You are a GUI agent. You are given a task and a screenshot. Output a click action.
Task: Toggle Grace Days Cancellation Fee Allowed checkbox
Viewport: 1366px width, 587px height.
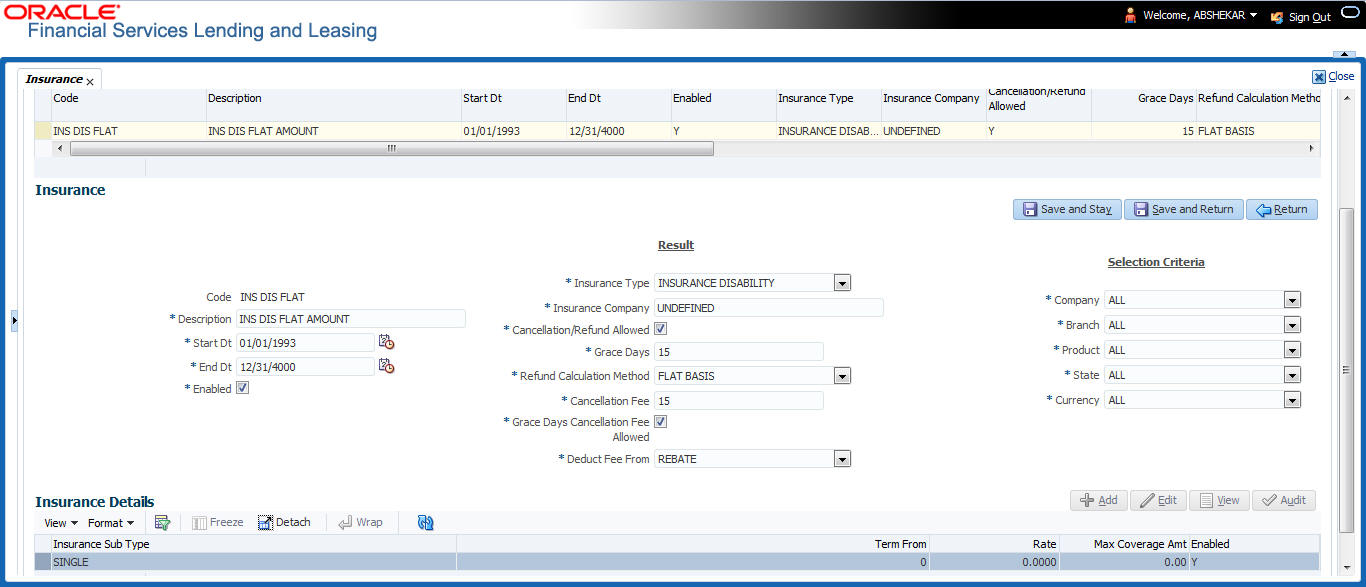[660, 422]
